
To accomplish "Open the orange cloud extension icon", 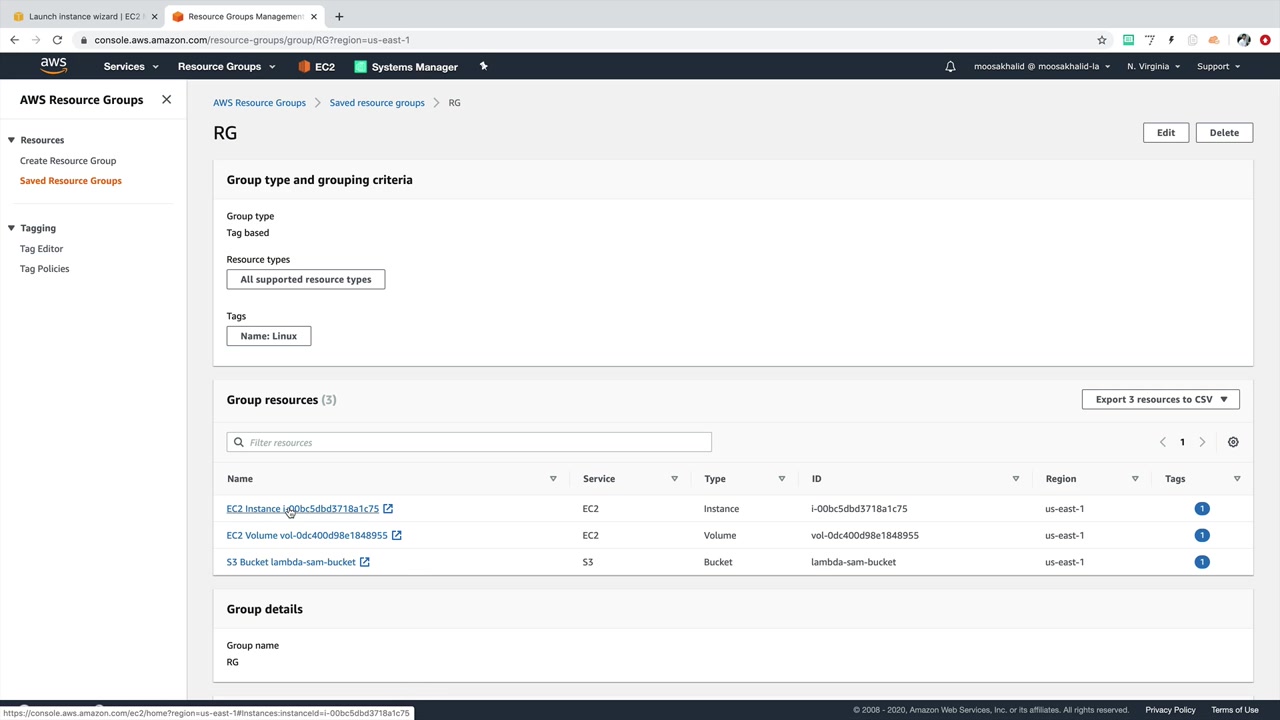I will tap(1214, 40).
